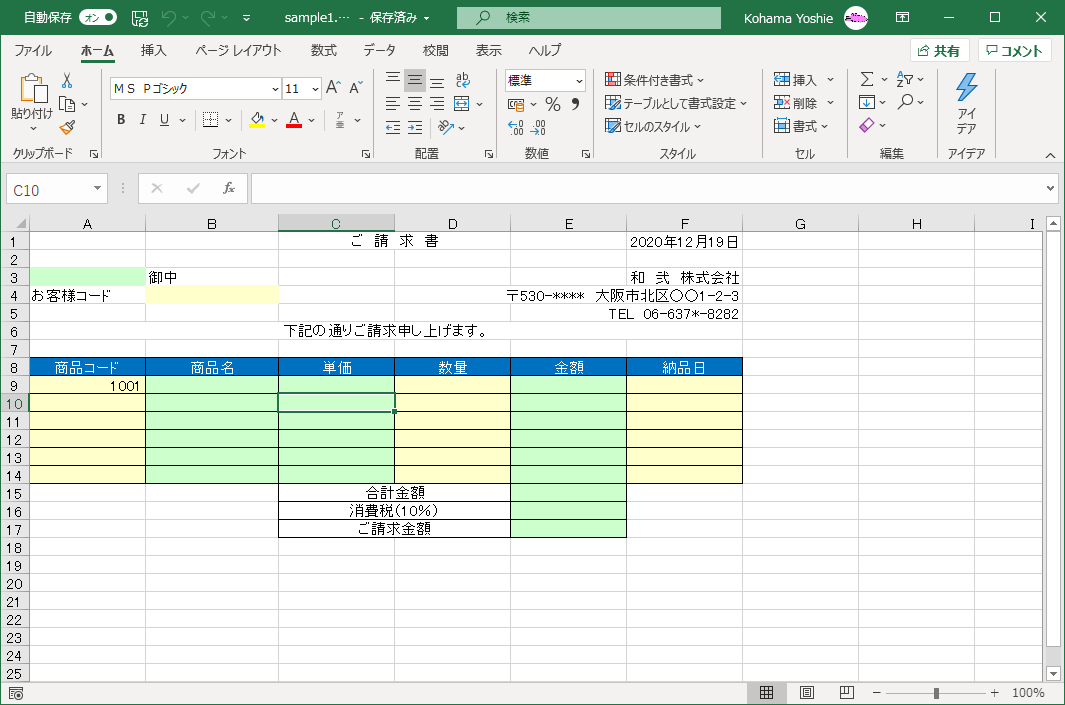Align text to top
This screenshot has width=1065, height=705.
tap(393, 80)
